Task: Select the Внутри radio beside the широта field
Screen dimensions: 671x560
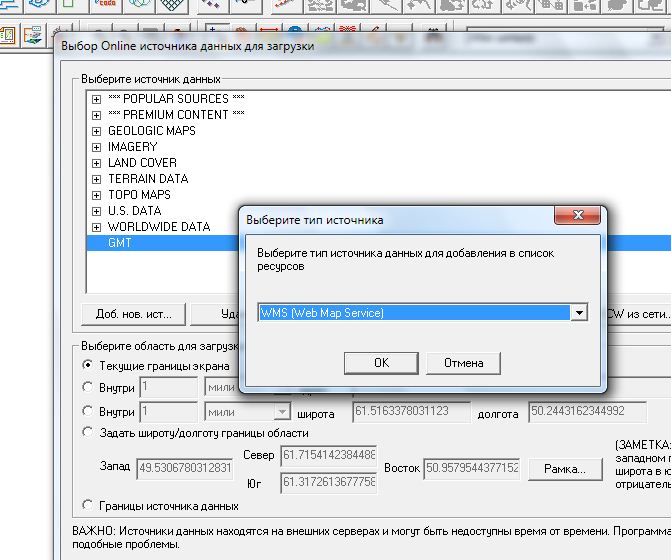Action: tap(89, 411)
